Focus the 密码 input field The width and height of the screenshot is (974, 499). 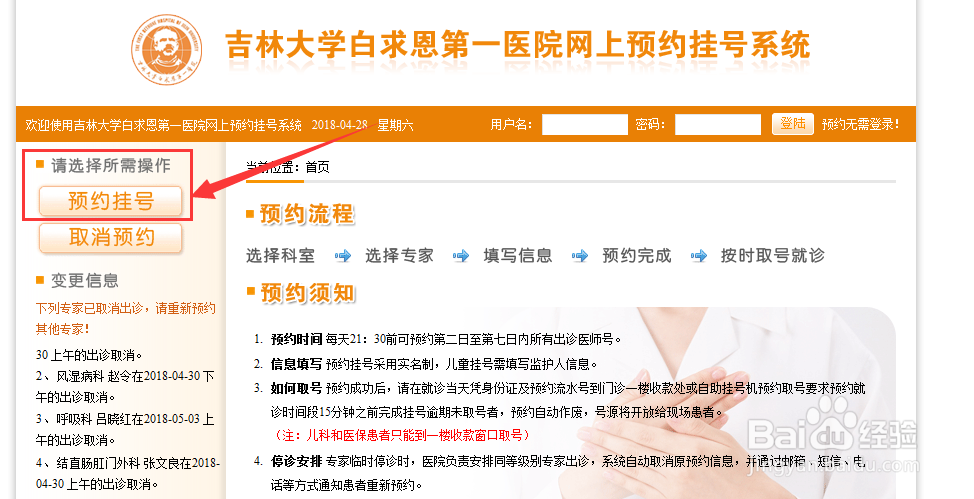[x=717, y=124]
